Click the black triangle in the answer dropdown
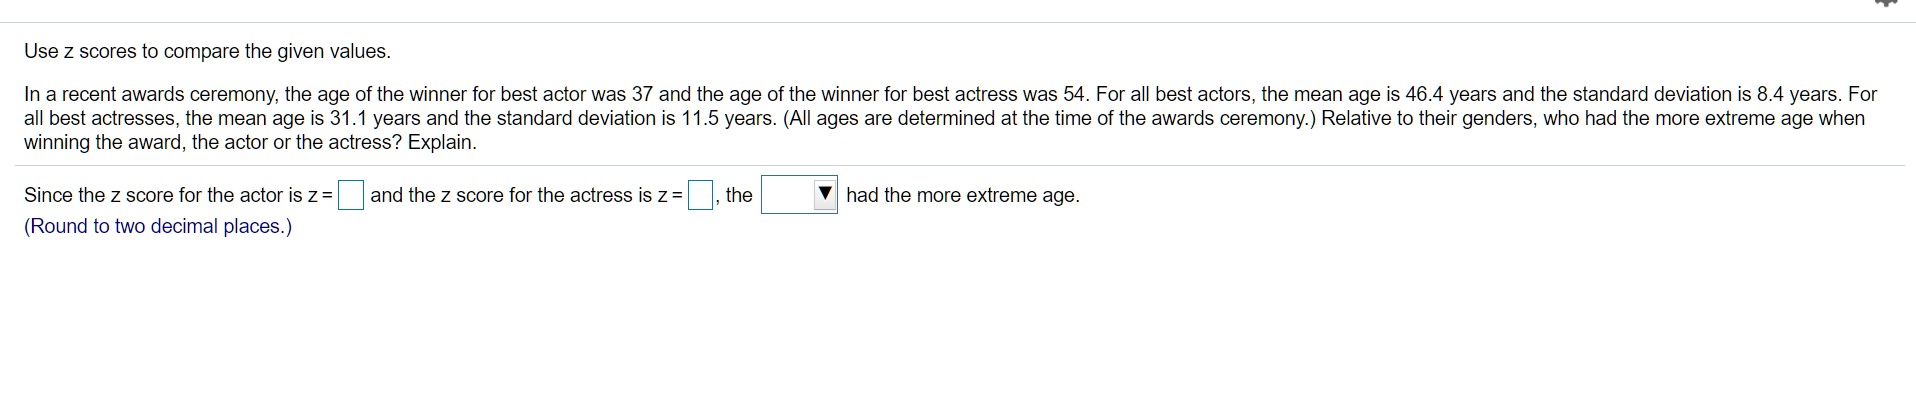Viewport: 1916px width, 411px height. tap(825, 193)
